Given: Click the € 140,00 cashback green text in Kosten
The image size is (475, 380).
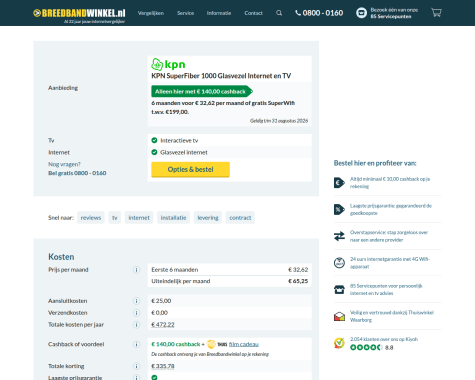Looking at the screenshot, I should (x=176, y=344).
